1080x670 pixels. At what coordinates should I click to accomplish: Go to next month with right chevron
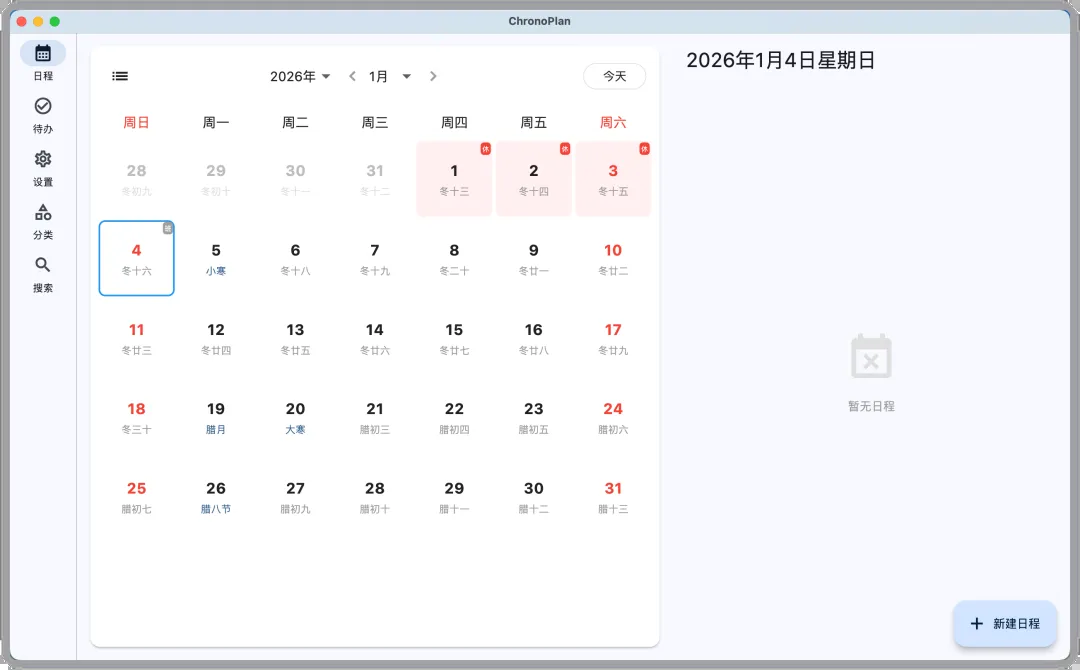pos(433,76)
